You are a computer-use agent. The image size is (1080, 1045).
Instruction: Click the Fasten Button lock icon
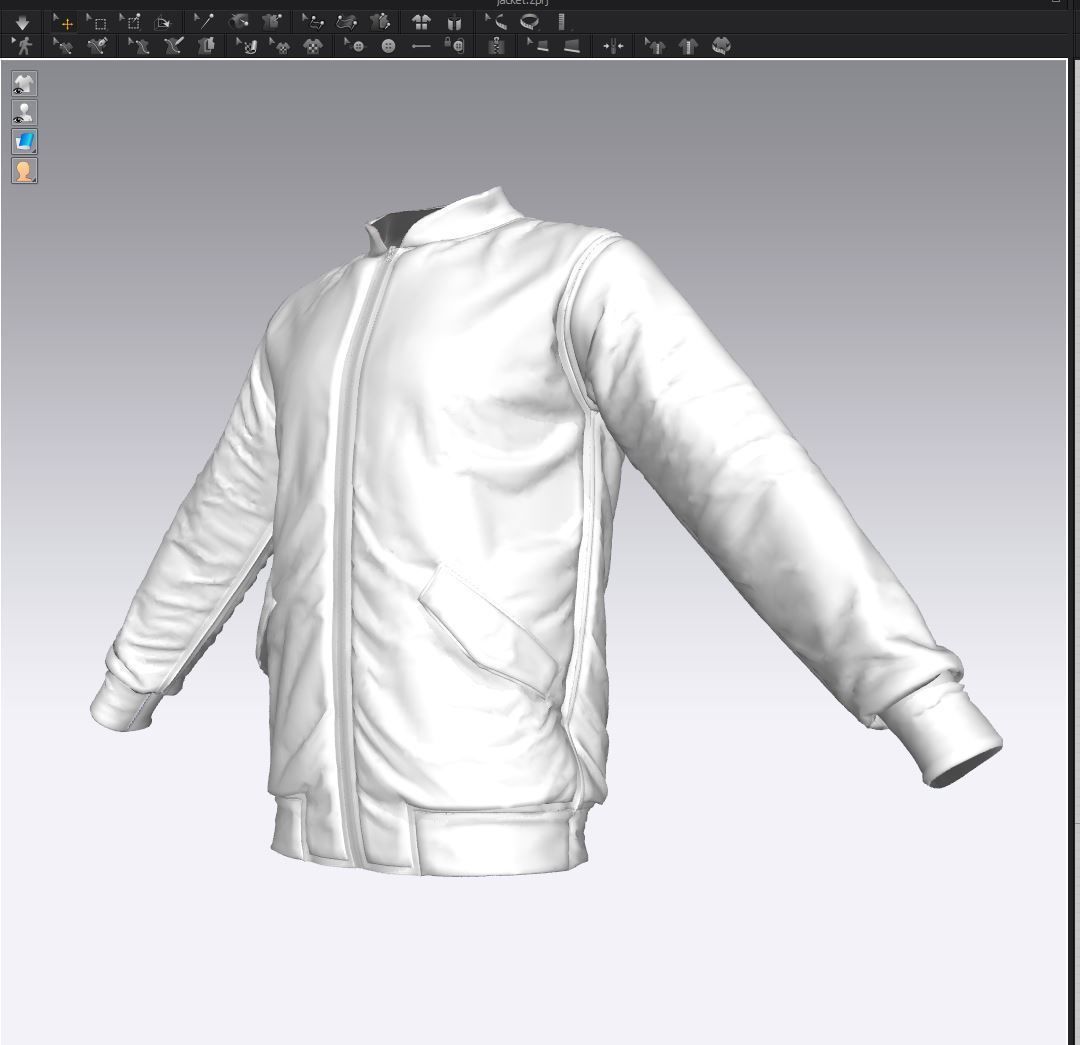click(455, 46)
